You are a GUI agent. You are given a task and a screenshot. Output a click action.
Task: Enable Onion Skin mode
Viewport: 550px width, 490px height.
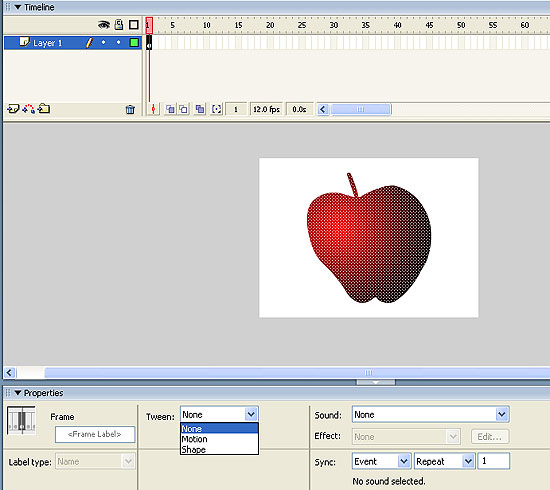170,109
